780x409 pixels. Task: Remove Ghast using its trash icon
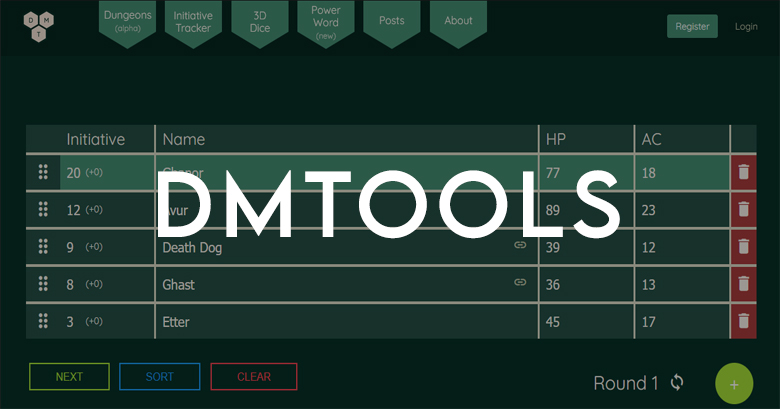(x=743, y=284)
